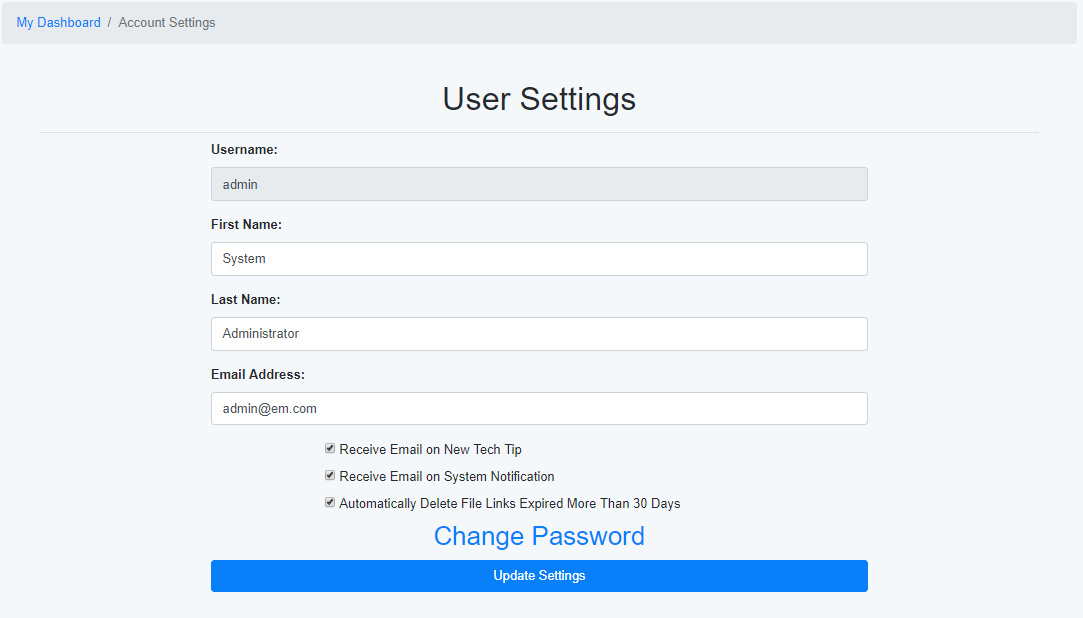Click the User Settings heading
The width and height of the screenshot is (1083, 618).
tap(539, 99)
